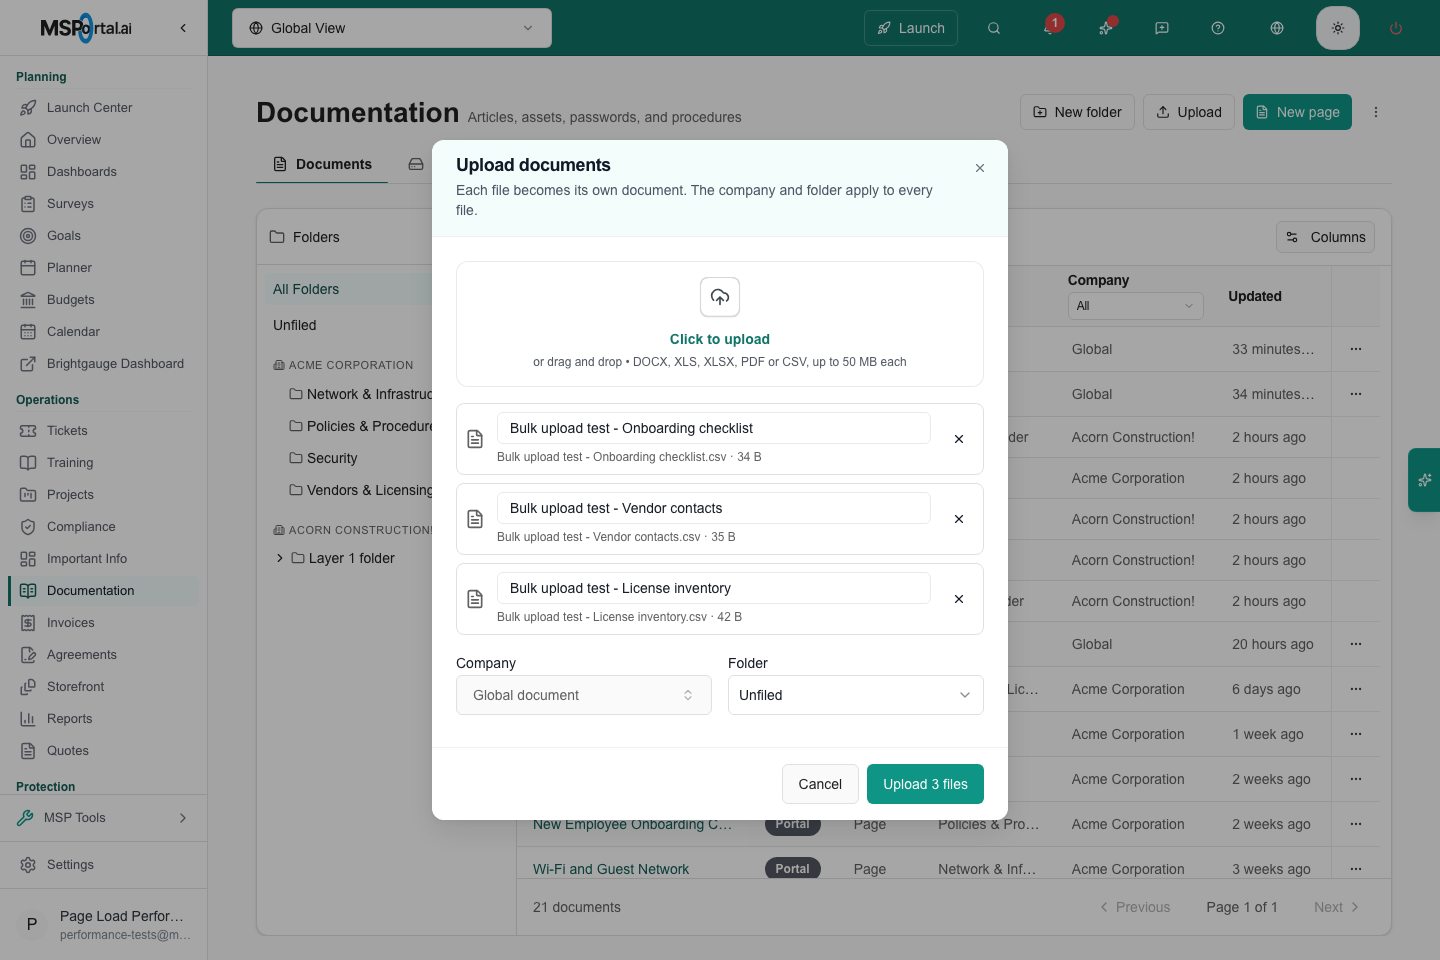Switch to the Documents tab
The image size is (1440, 960).
[322, 164]
